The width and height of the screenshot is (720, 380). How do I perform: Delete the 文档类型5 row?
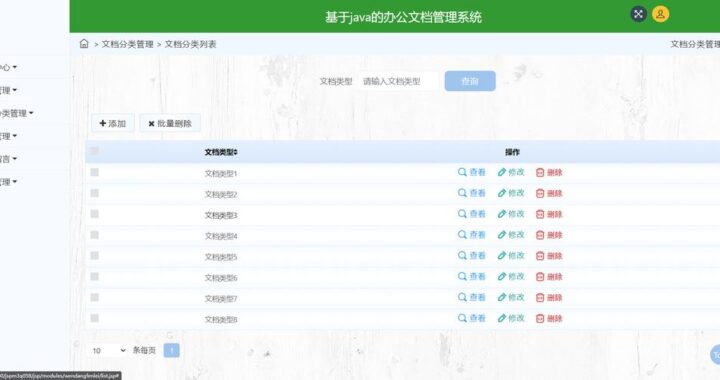click(549, 256)
